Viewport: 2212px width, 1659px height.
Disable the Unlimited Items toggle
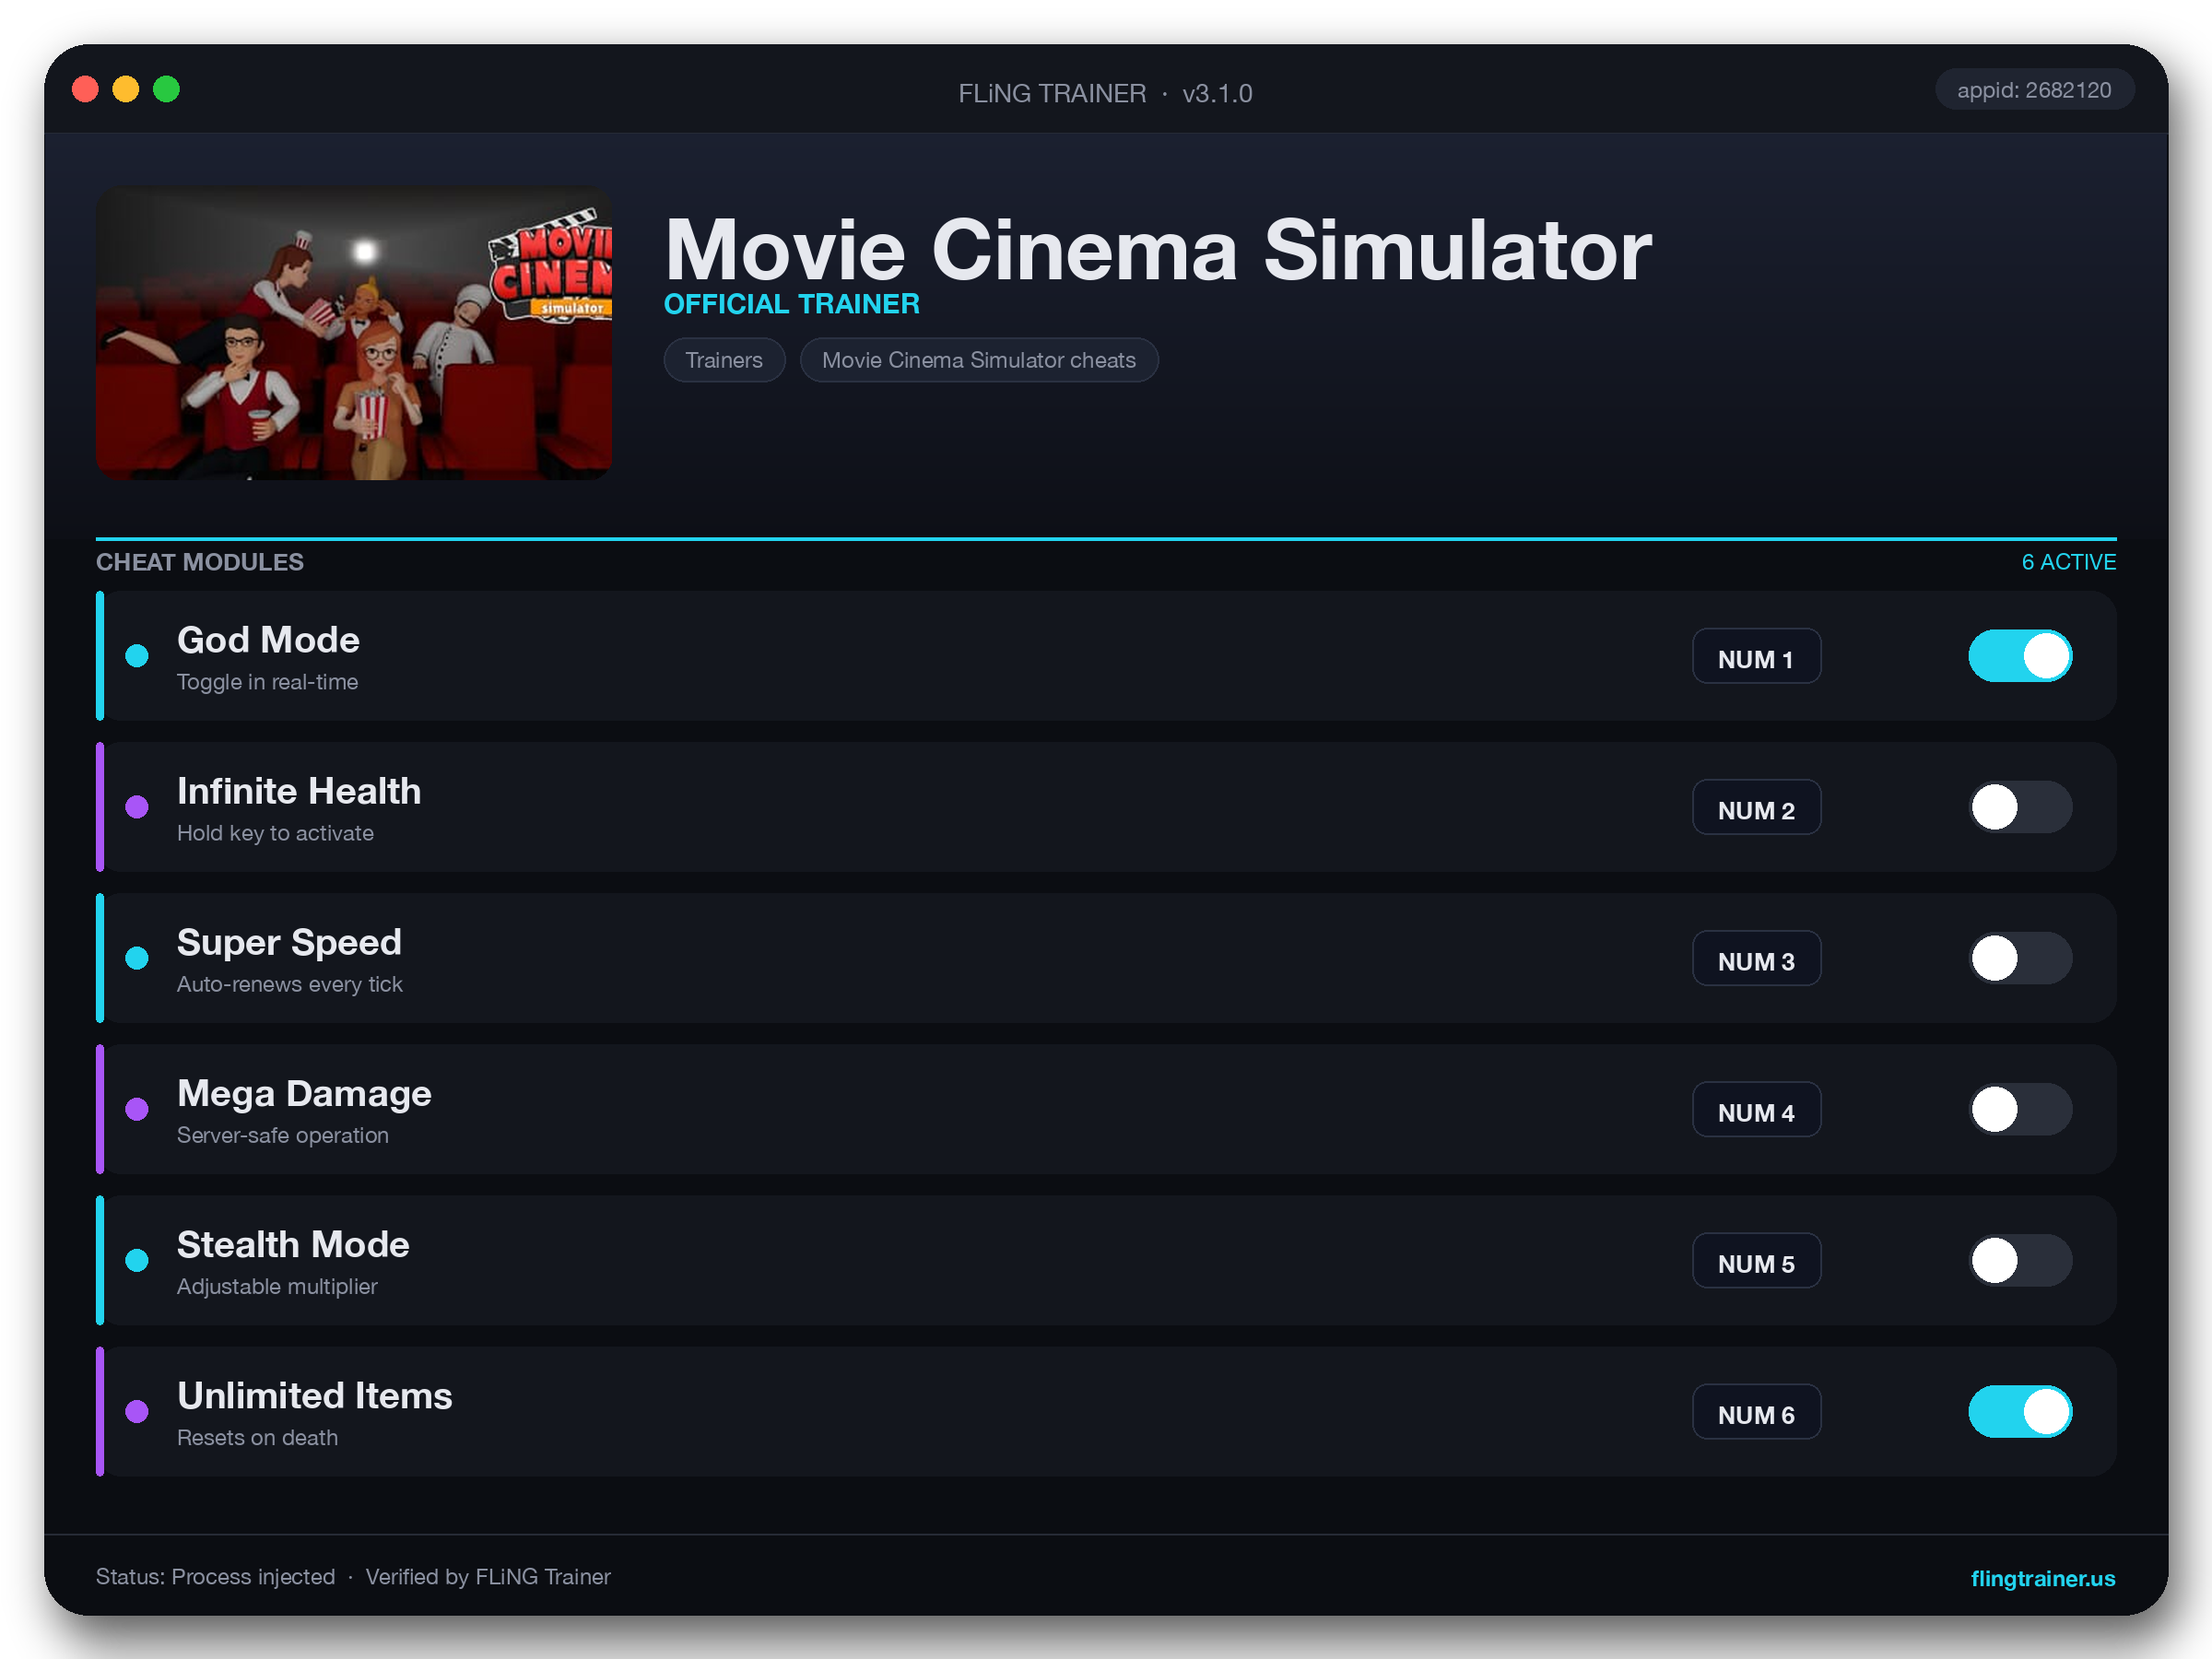tap(2020, 1411)
